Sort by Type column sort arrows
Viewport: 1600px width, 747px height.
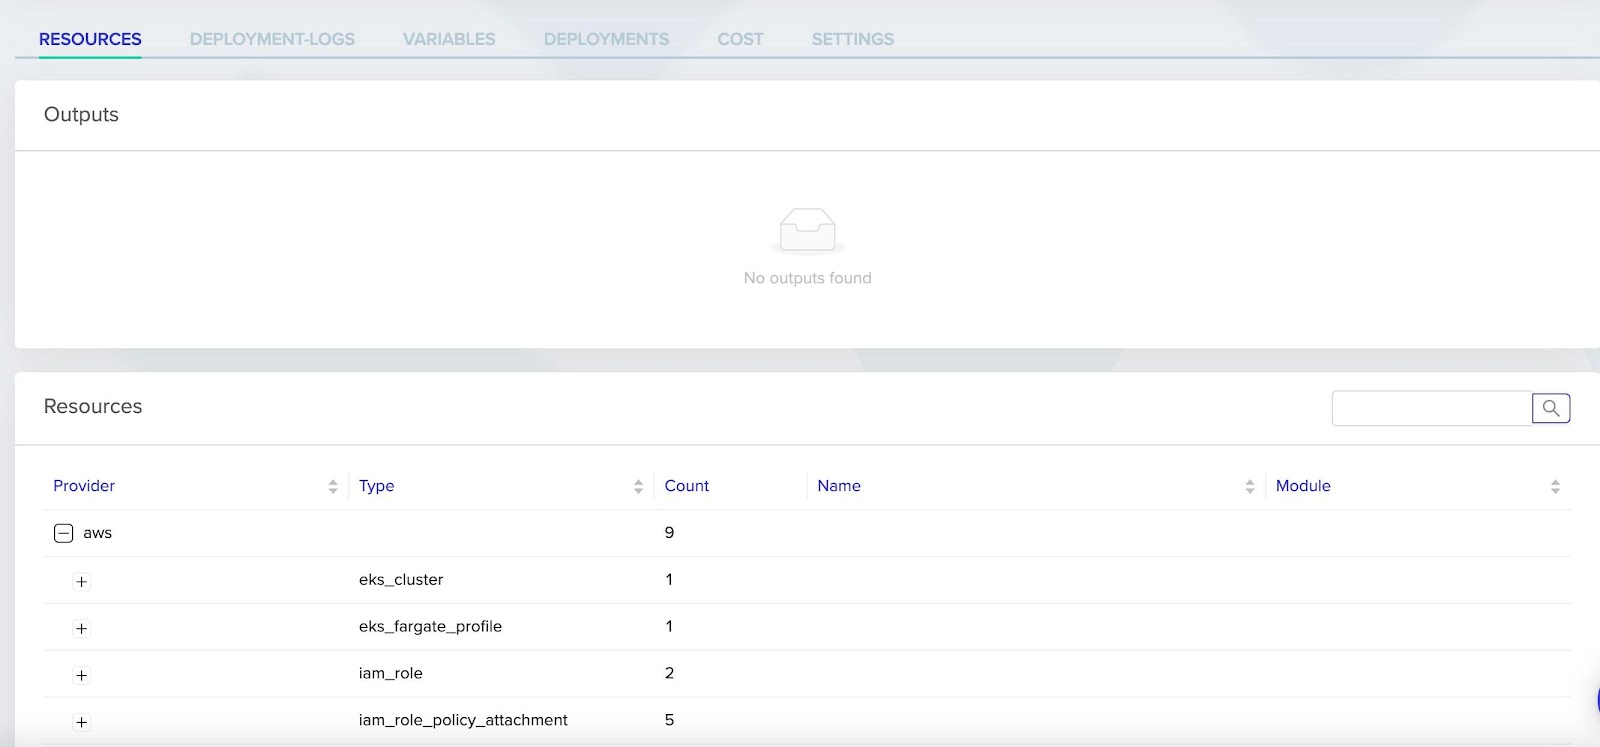tap(638, 487)
